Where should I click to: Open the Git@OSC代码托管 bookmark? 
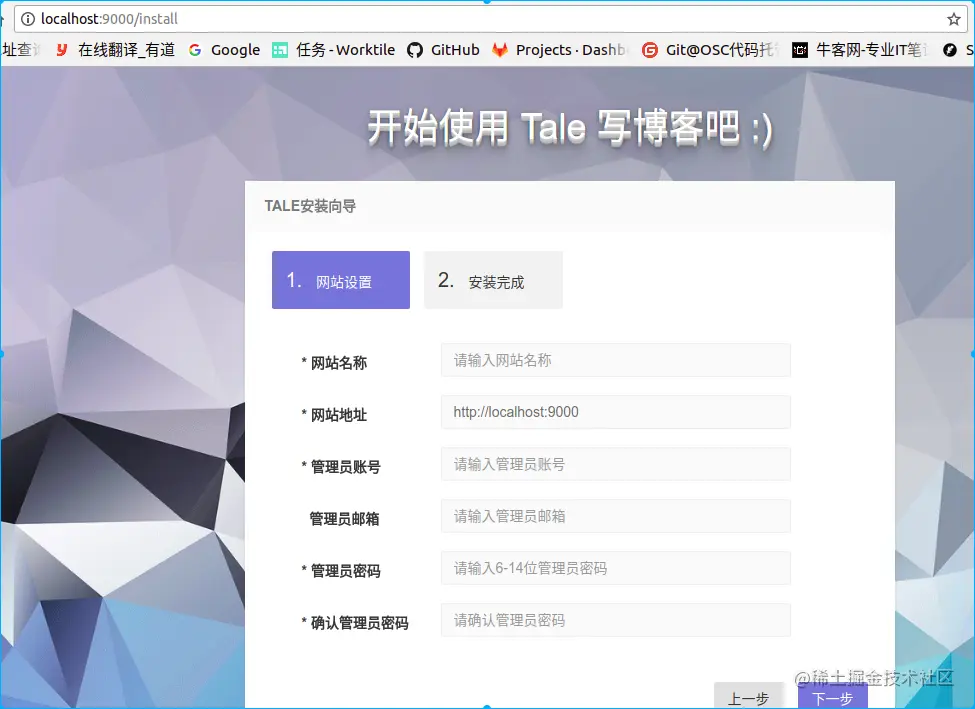click(x=711, y=50)
